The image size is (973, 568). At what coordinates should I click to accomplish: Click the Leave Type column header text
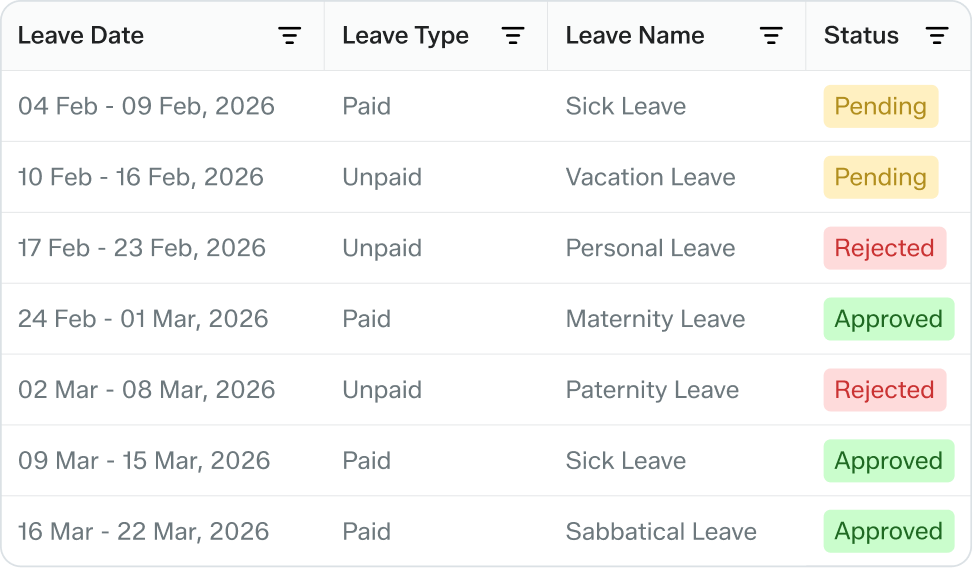click(405, 36)
